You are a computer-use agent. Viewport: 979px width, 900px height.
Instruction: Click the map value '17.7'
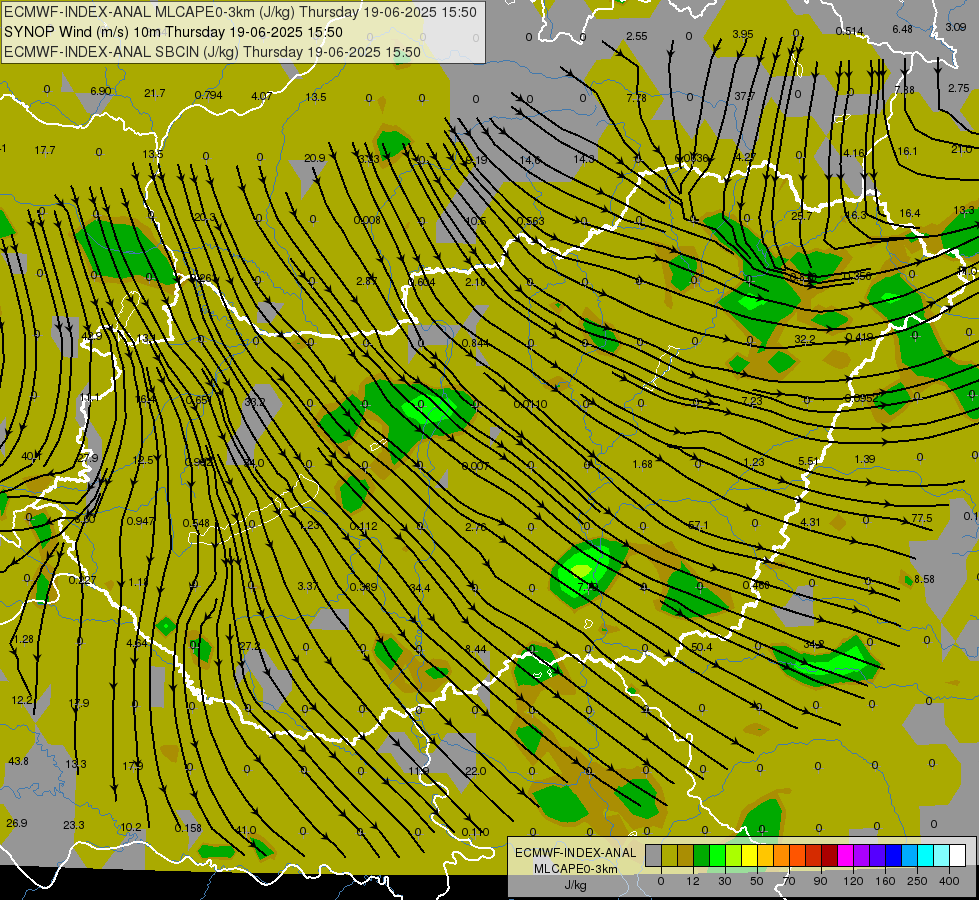[x=45, y=151]
